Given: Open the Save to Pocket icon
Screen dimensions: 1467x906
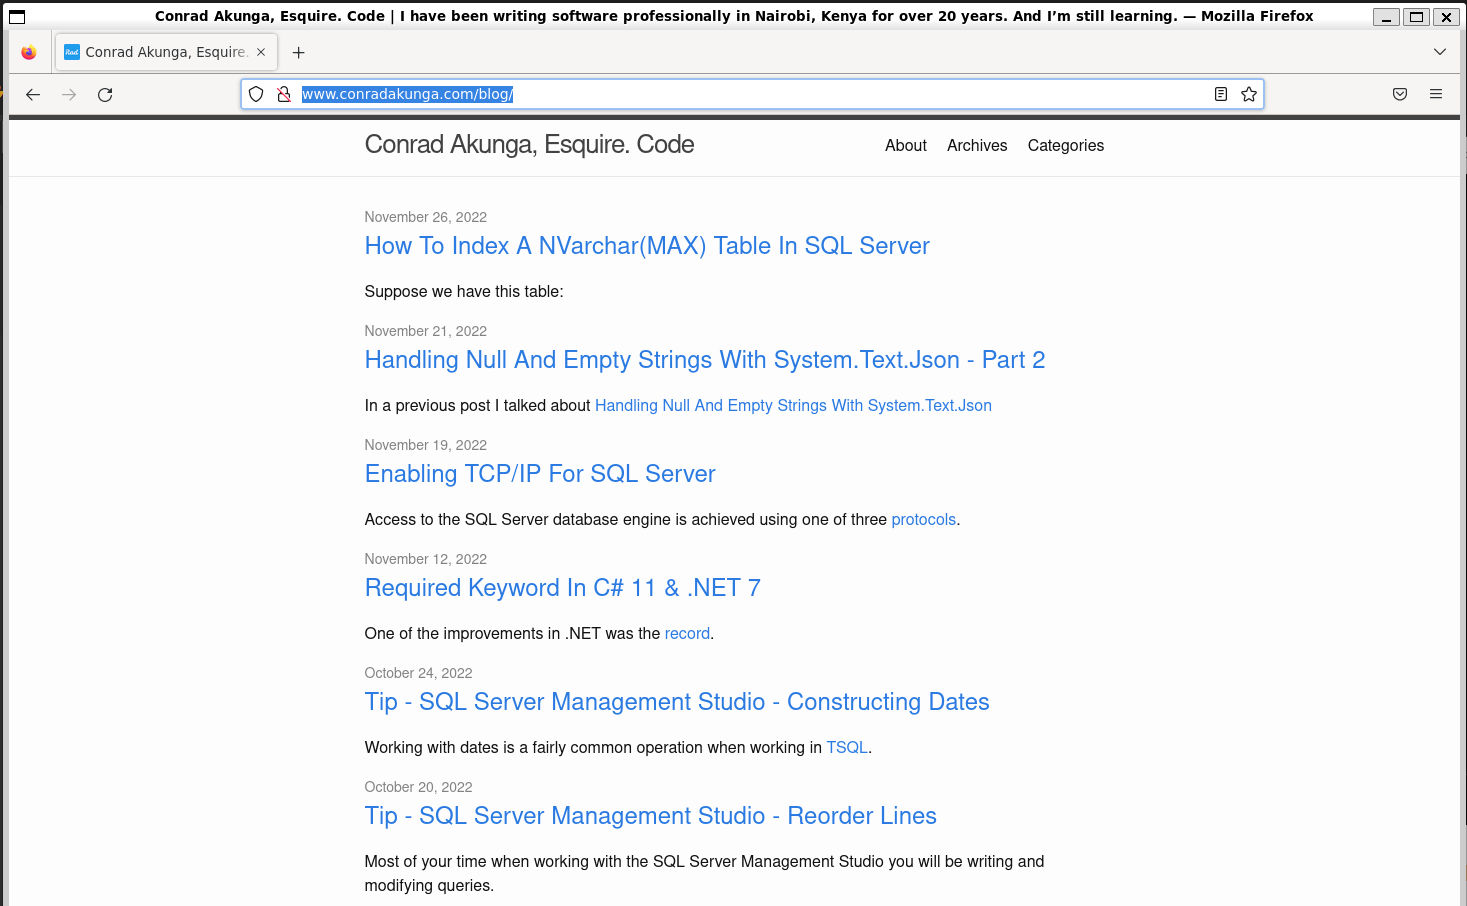Looking at the screenshot, I should coord(1400,94).
